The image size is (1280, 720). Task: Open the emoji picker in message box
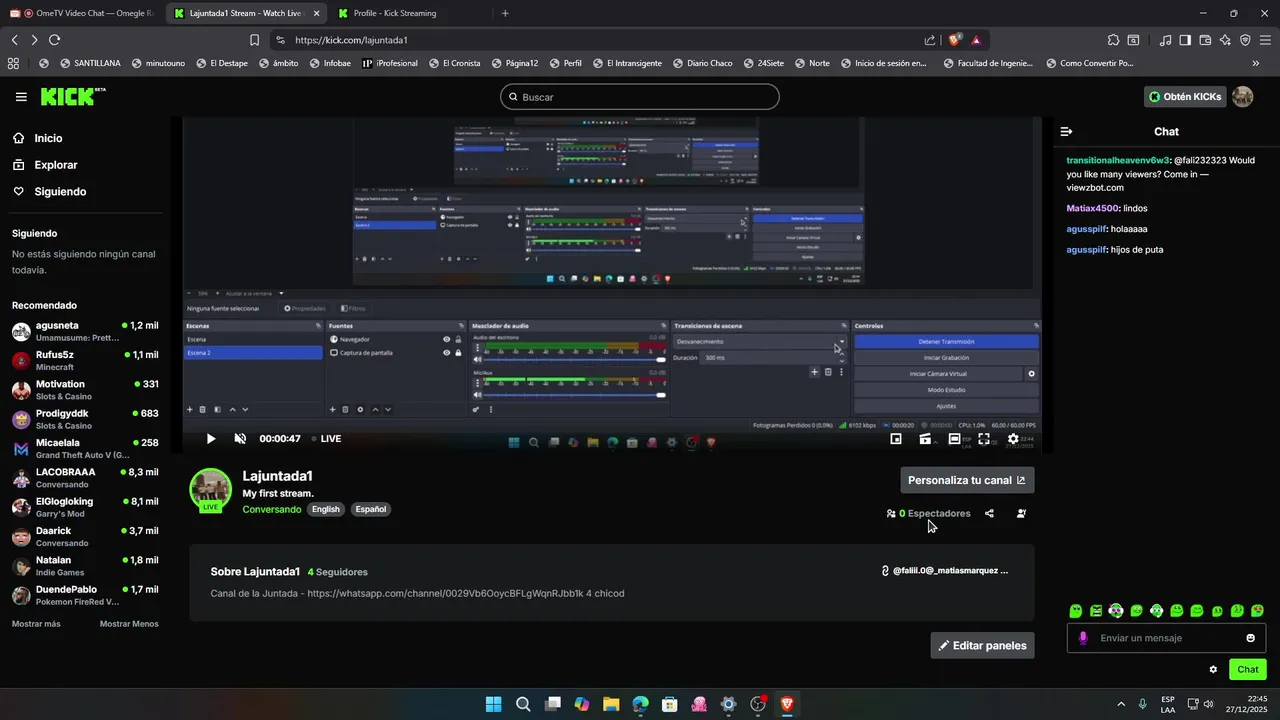click(1251, 638)
